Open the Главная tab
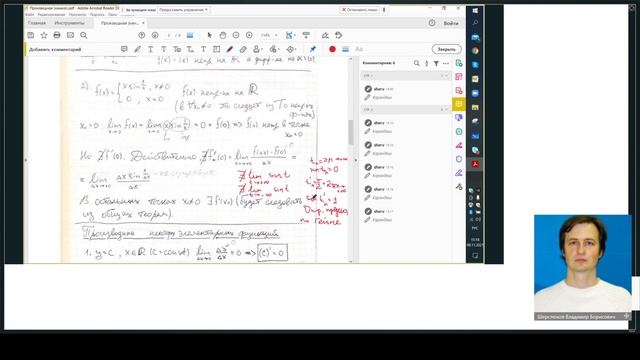Screen dimensions: 640x360 37,23
